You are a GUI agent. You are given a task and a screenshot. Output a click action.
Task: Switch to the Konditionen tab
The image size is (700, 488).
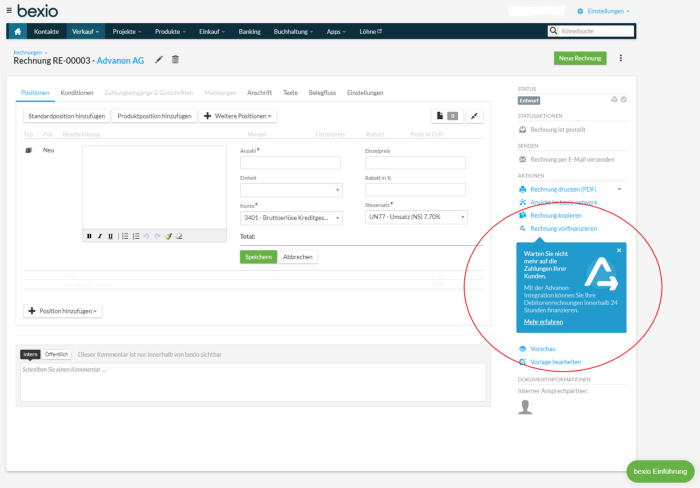(x=77, y=93)
